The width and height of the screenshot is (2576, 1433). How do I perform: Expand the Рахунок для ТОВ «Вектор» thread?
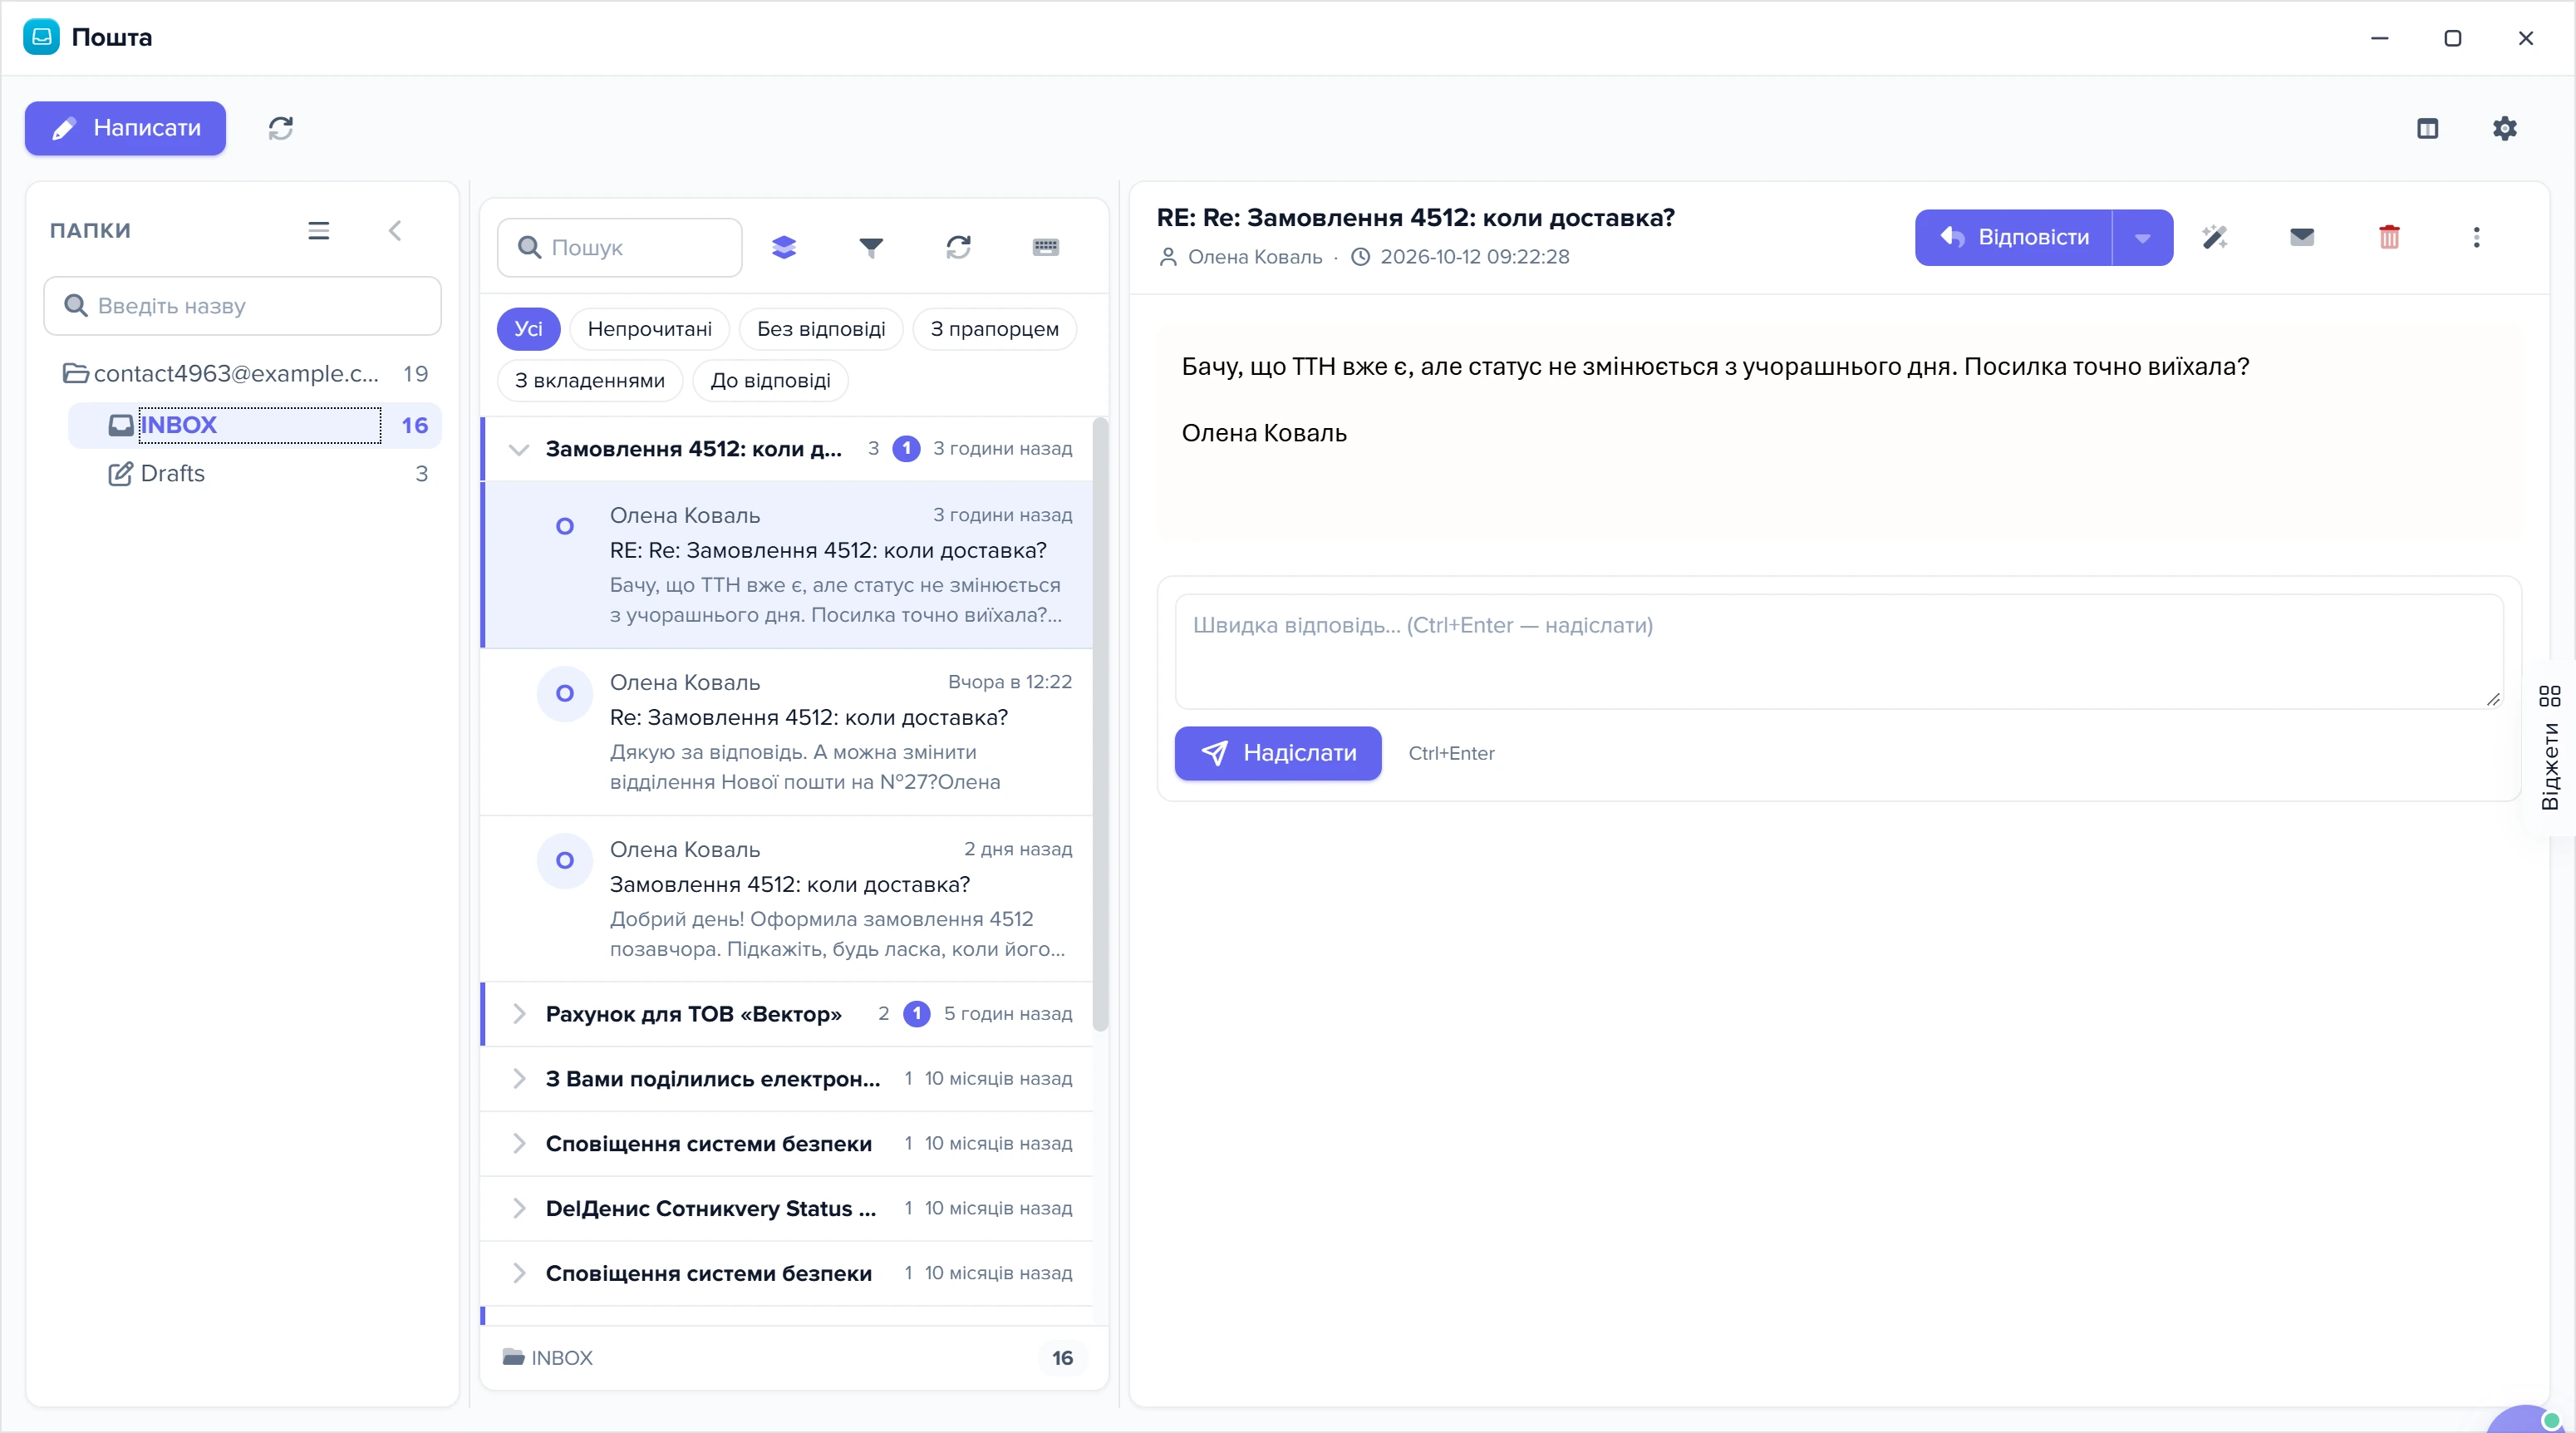click(x=518, y=1014)
